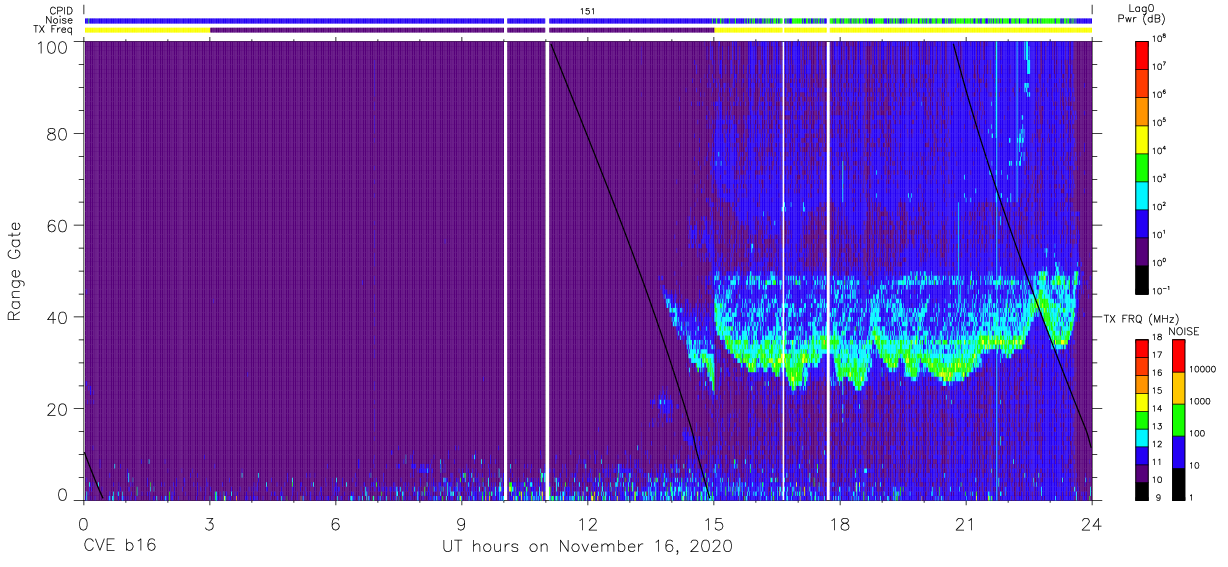The height and width of the screenshot is (567, 1228).
Task: Click the black segment of Lag0 Pwr colorbar
Action: (1143, 279)
